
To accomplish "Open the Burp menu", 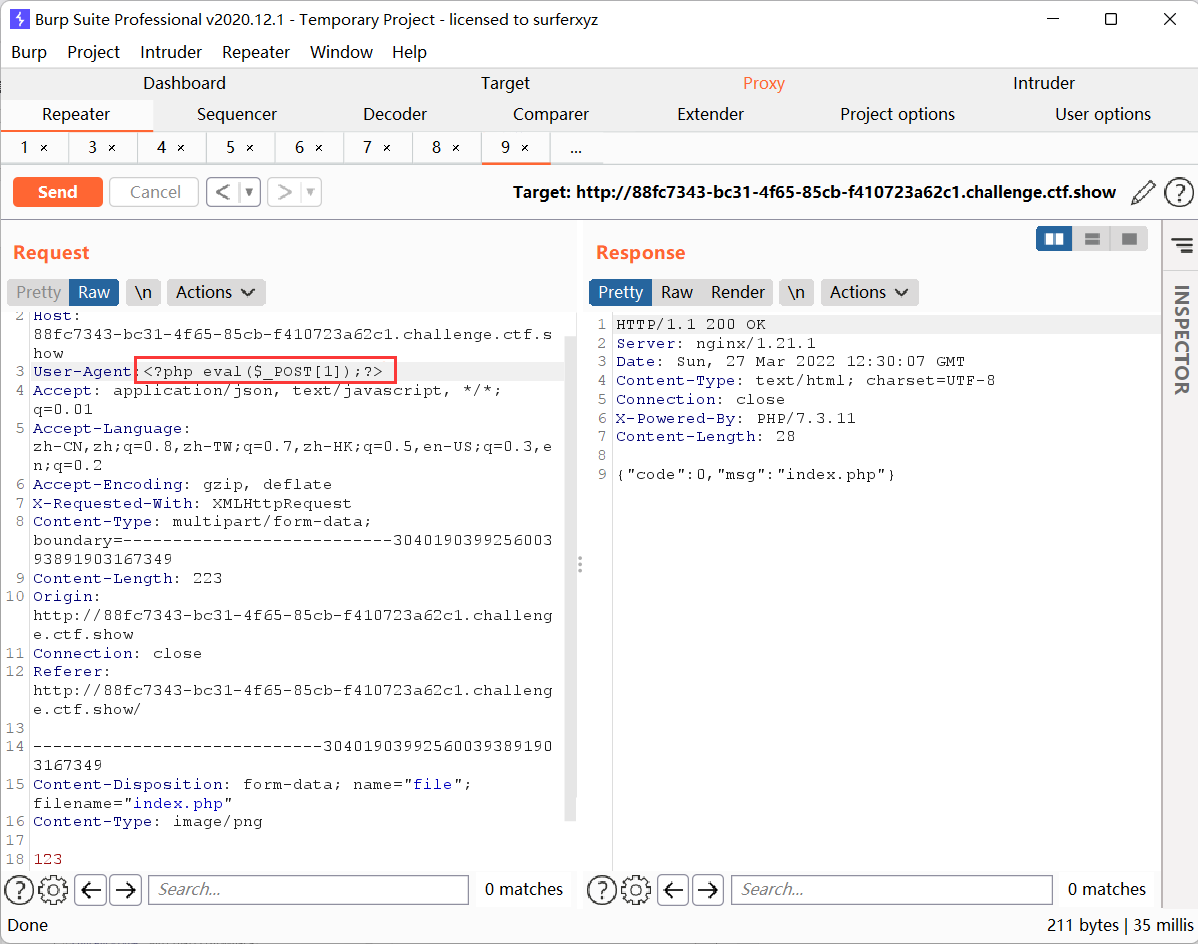I will [29, 52].
